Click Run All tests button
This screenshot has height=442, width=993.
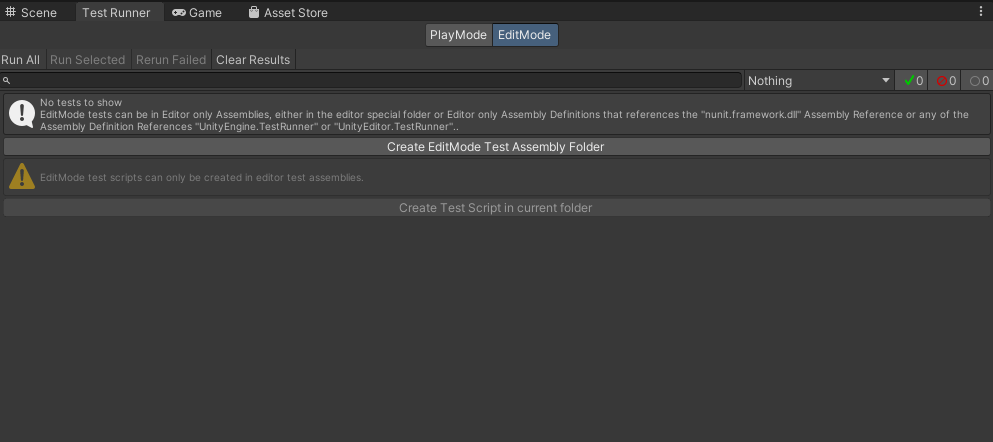(x=21, y=60)
